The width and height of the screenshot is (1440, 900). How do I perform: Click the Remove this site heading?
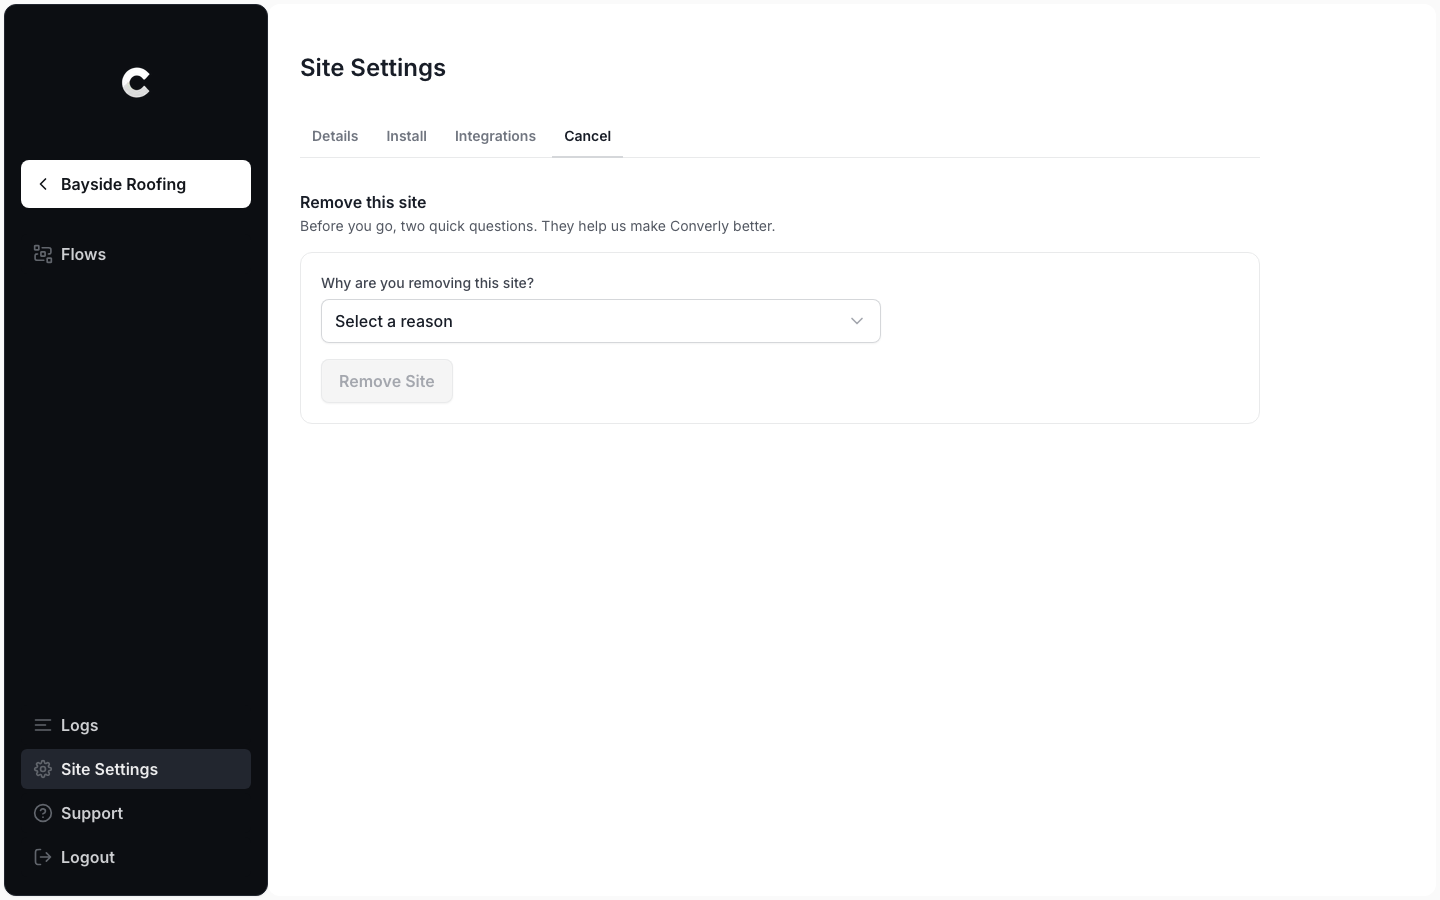363,202
